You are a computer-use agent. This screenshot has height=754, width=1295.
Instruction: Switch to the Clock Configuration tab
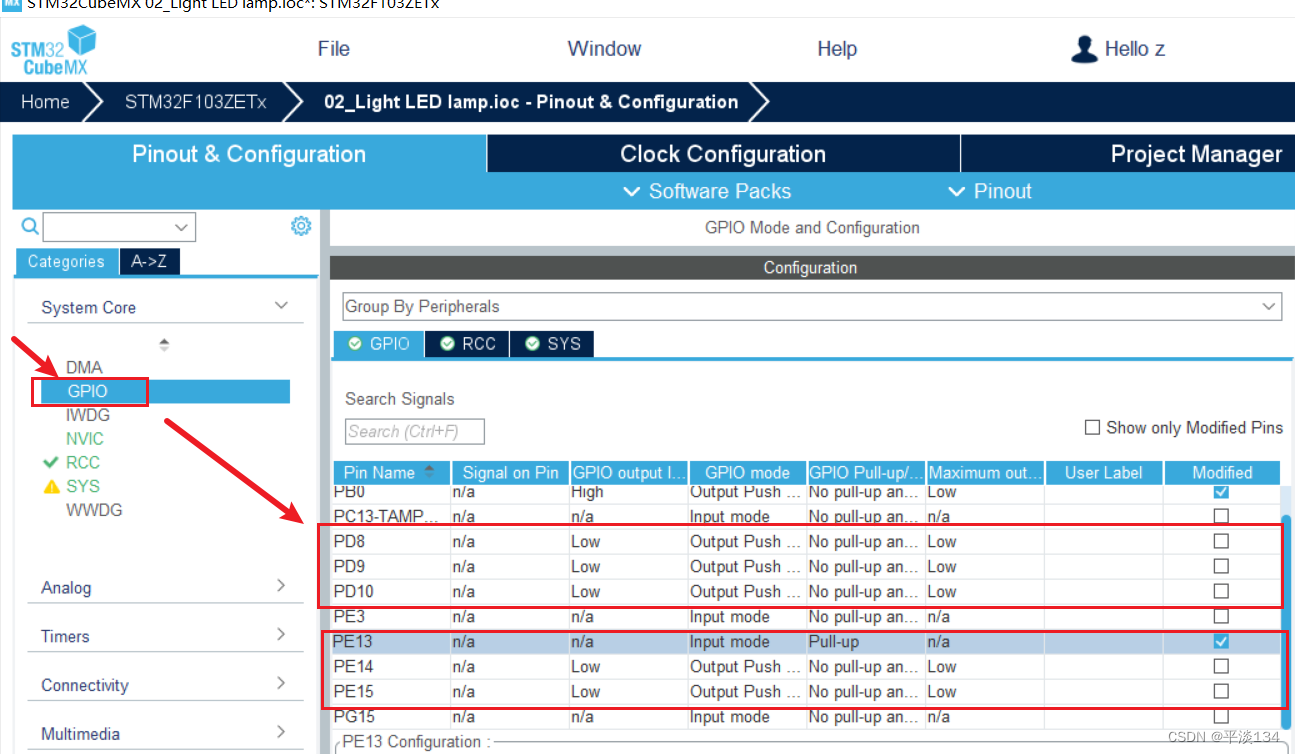(x=722, y=153)
